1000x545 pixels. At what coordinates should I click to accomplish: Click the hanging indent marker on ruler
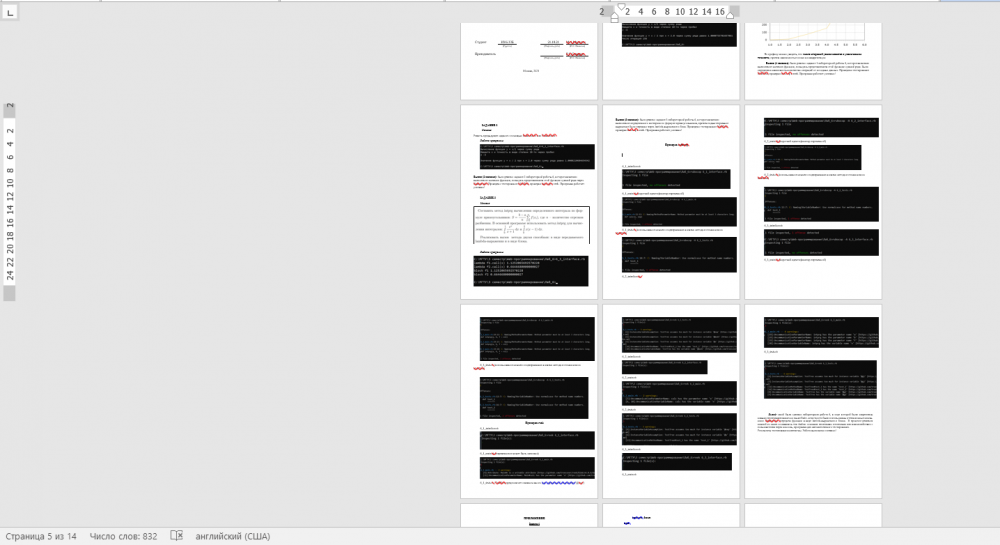coord(614,13)
